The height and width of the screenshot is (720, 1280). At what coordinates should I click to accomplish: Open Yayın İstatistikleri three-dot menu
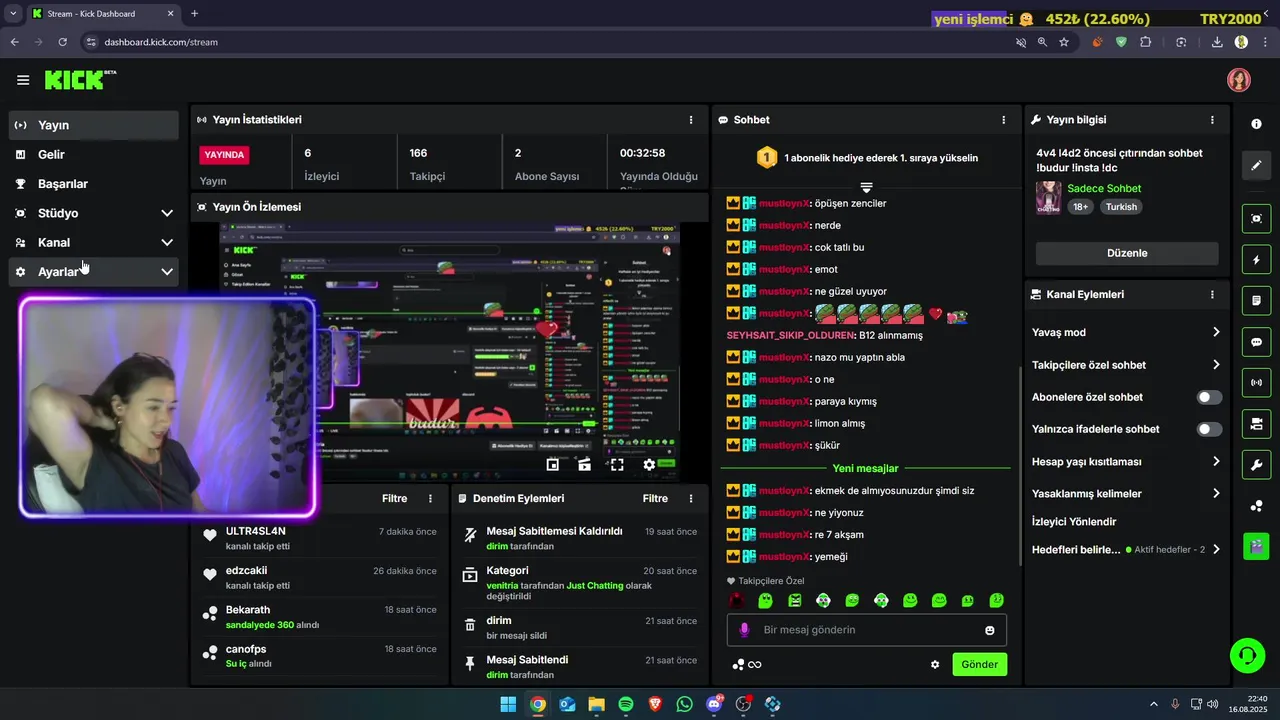pos(690,120)
